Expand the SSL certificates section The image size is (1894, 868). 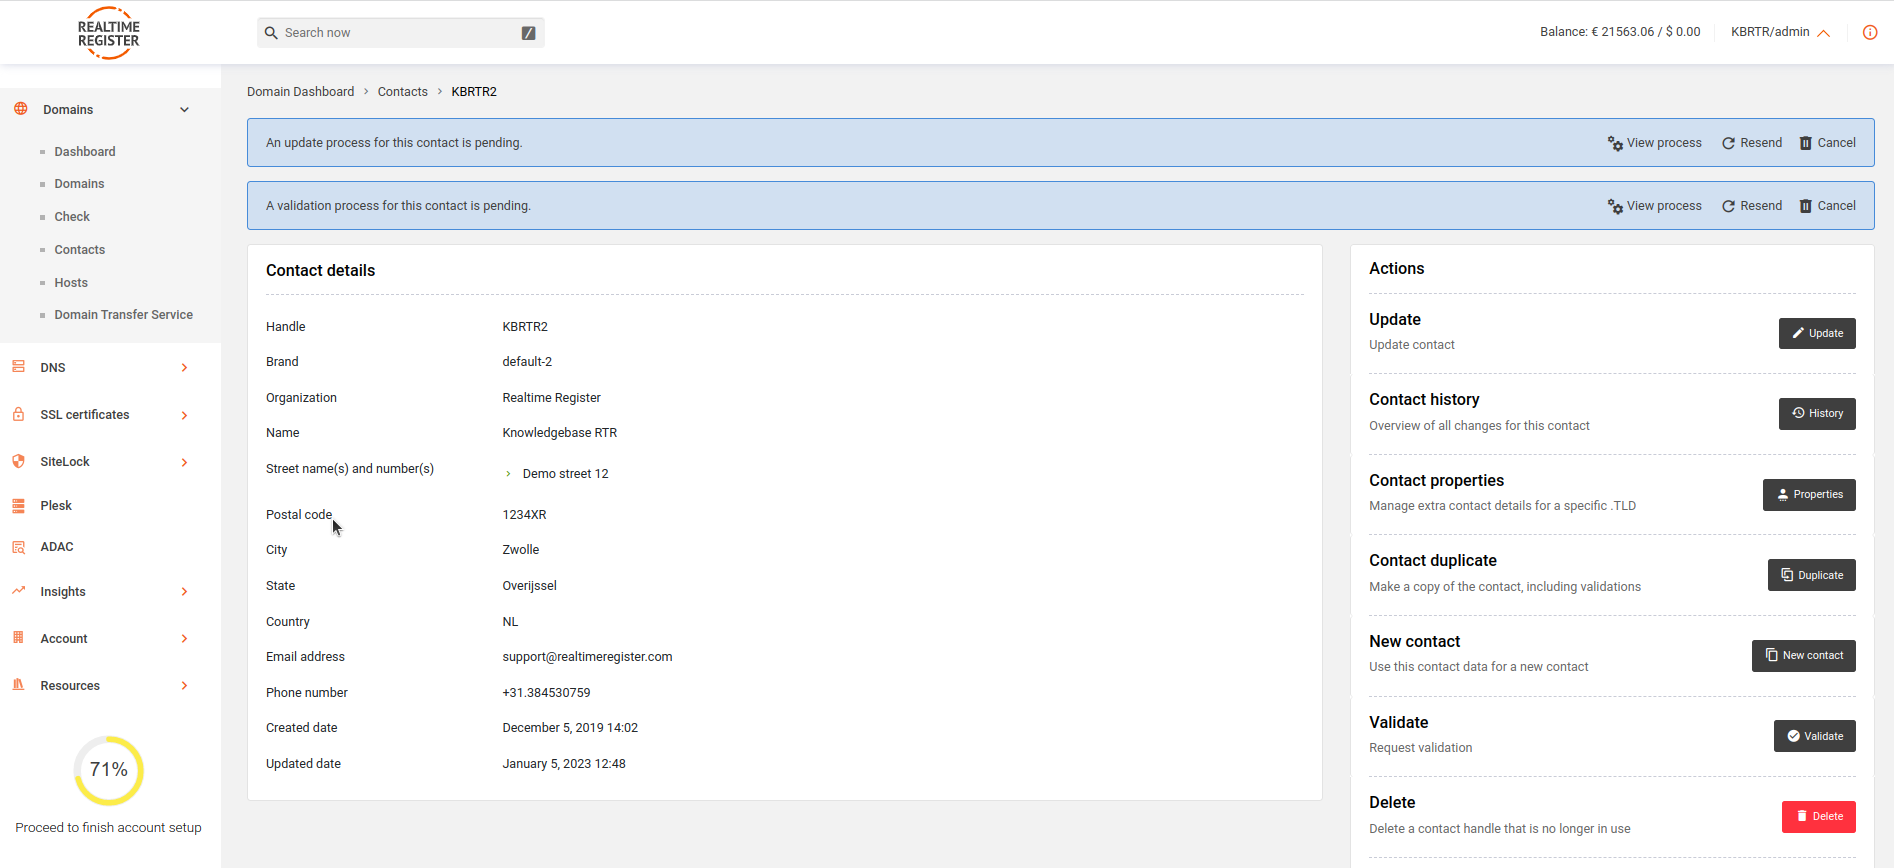pyautogui.click(x=184, y=415)
